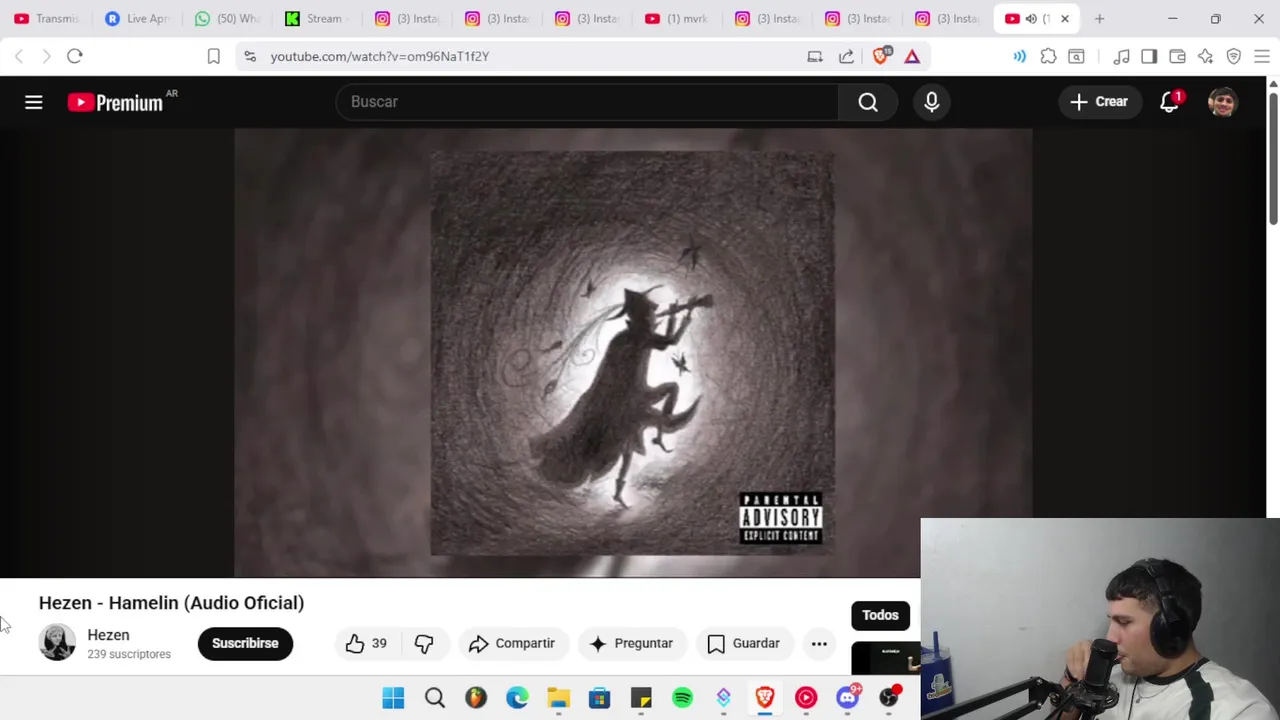
Task: Click the like count 39
Action: 379,643
